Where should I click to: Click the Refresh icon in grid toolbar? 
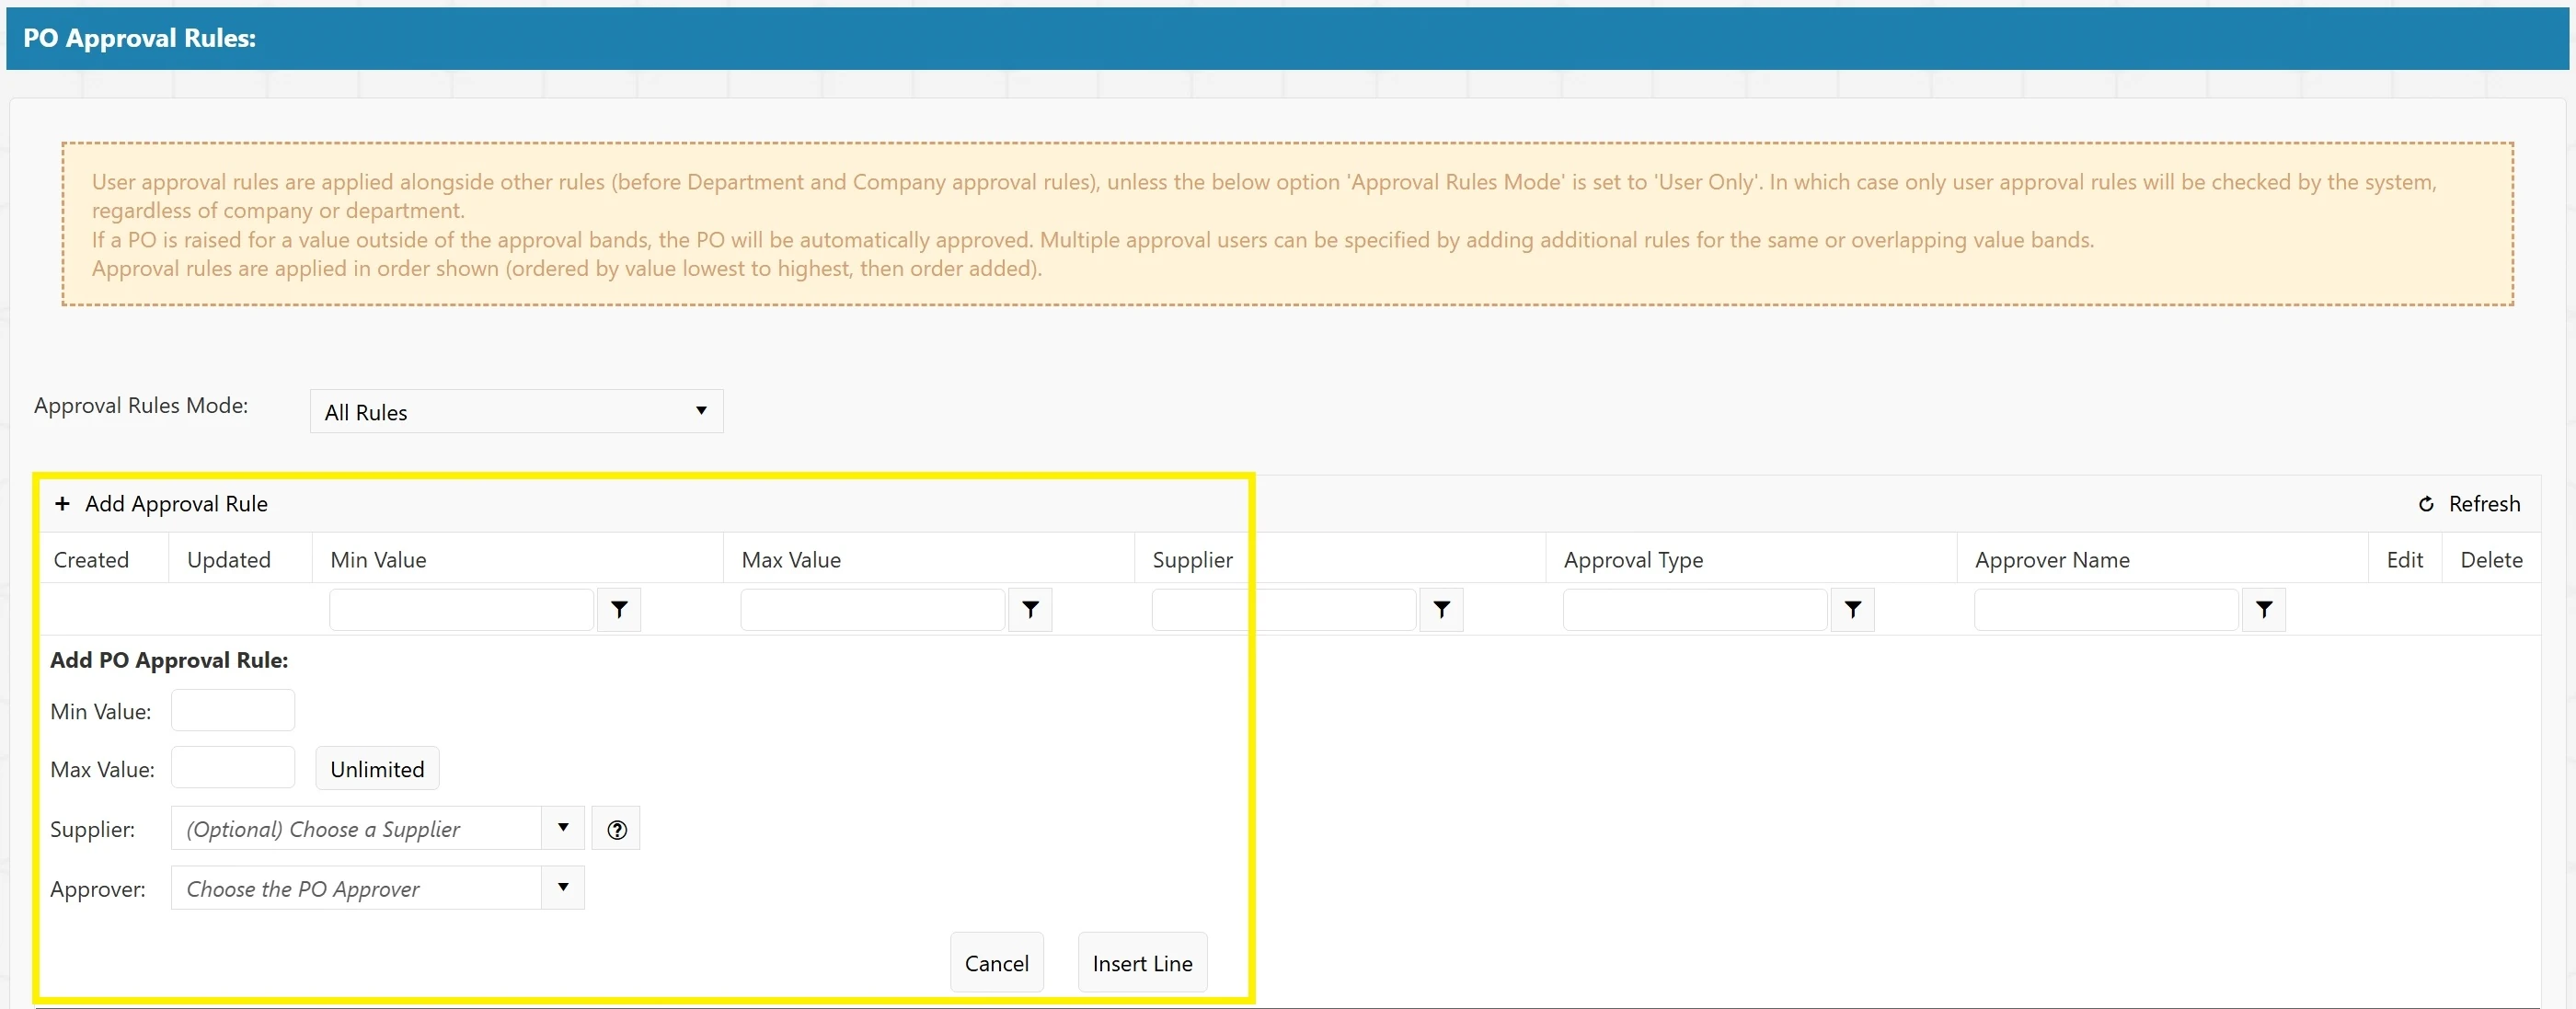click(x=2426, y=504)
